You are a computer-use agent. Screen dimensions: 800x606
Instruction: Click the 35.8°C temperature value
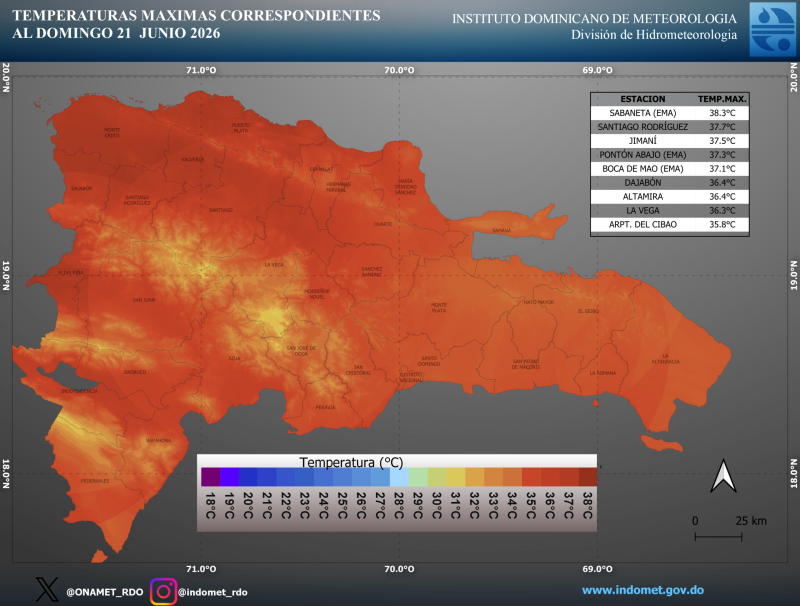pos(722,224)
